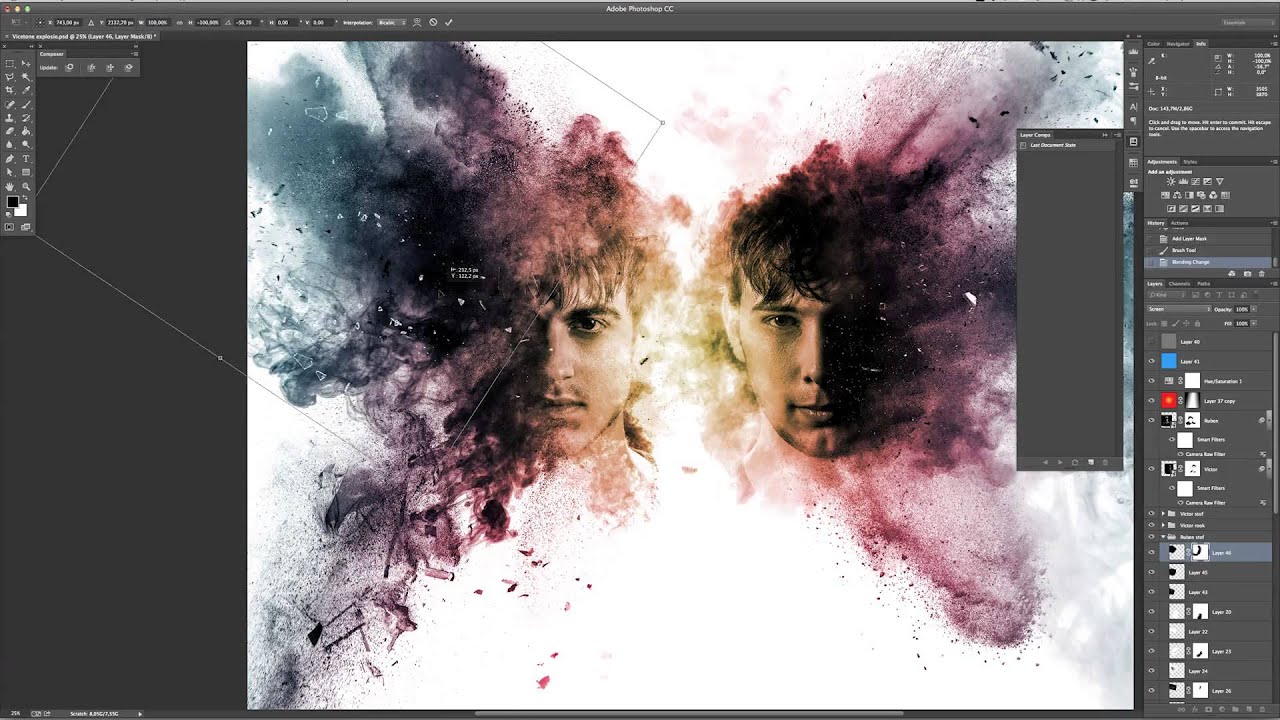
Task: Toggle visibility of Ruben layer
Action: click(x=1151, y=420)
